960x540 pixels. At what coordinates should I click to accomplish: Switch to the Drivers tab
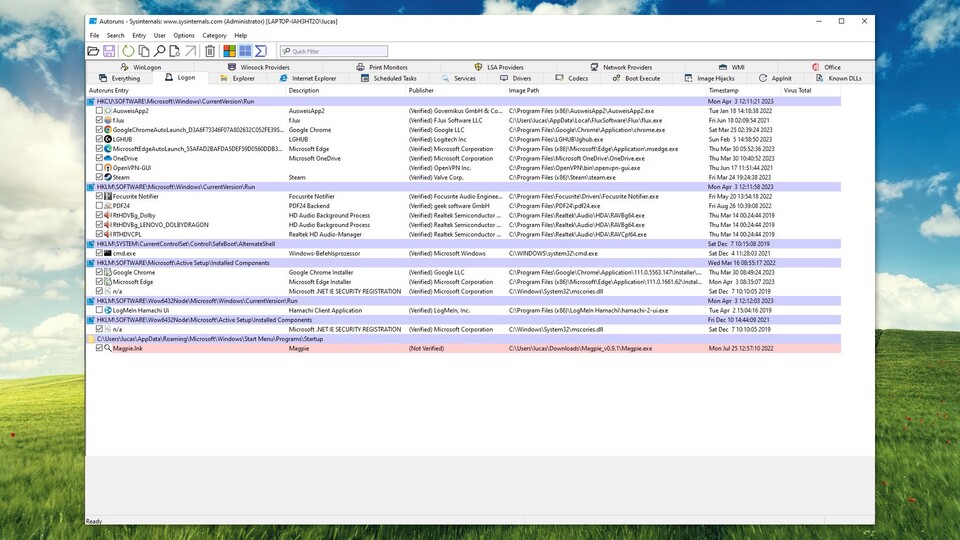(516, 78)
